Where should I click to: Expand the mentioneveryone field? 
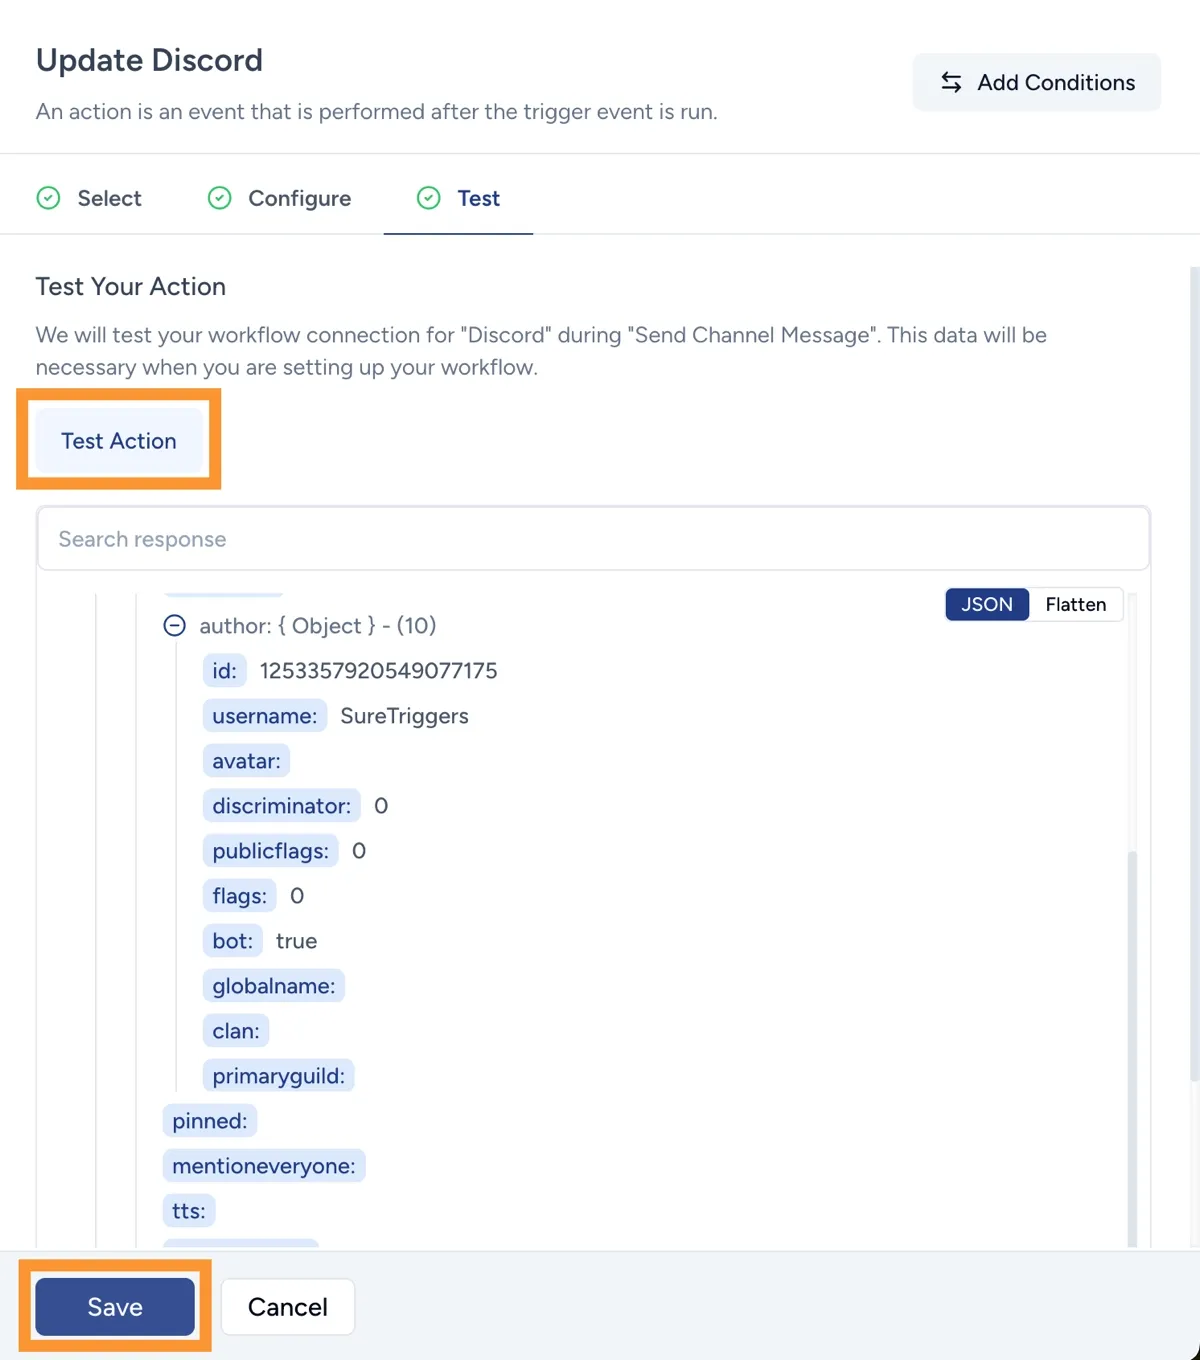[x=263, y=1165]
